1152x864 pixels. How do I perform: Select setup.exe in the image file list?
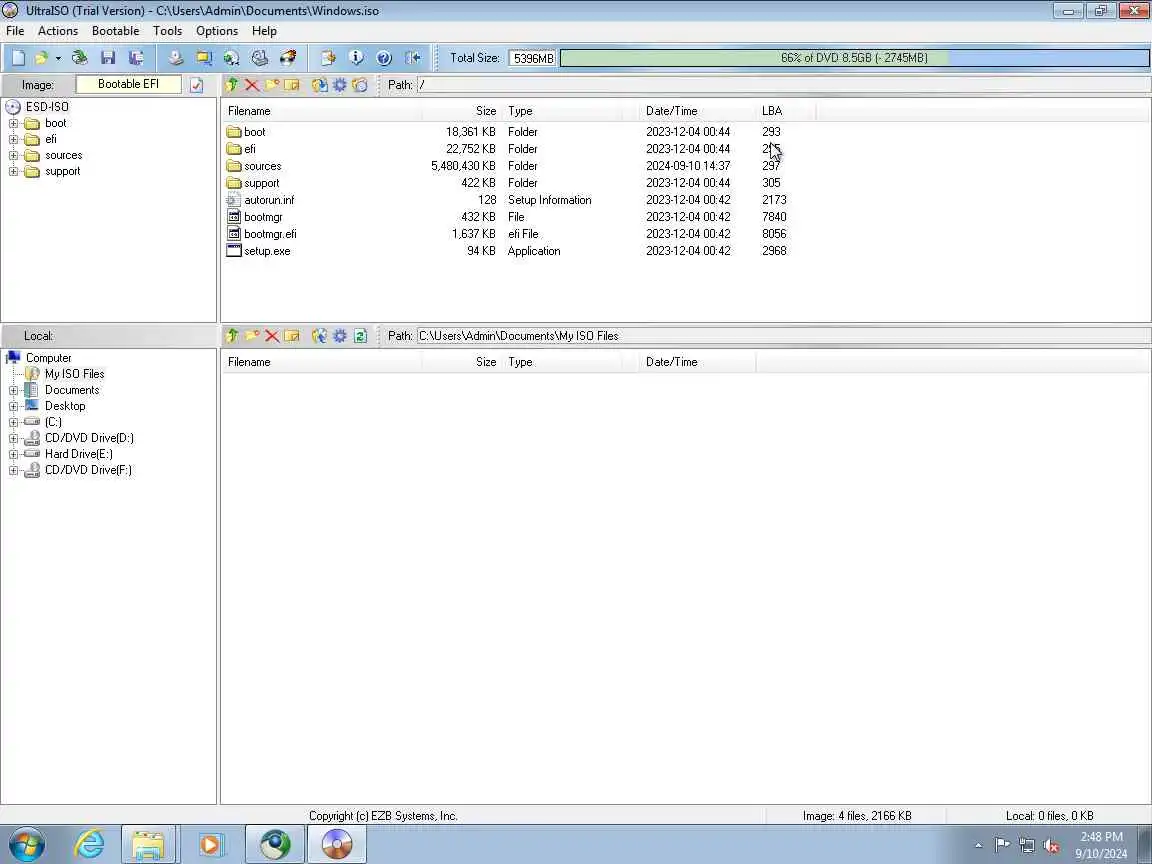[267, 251]
